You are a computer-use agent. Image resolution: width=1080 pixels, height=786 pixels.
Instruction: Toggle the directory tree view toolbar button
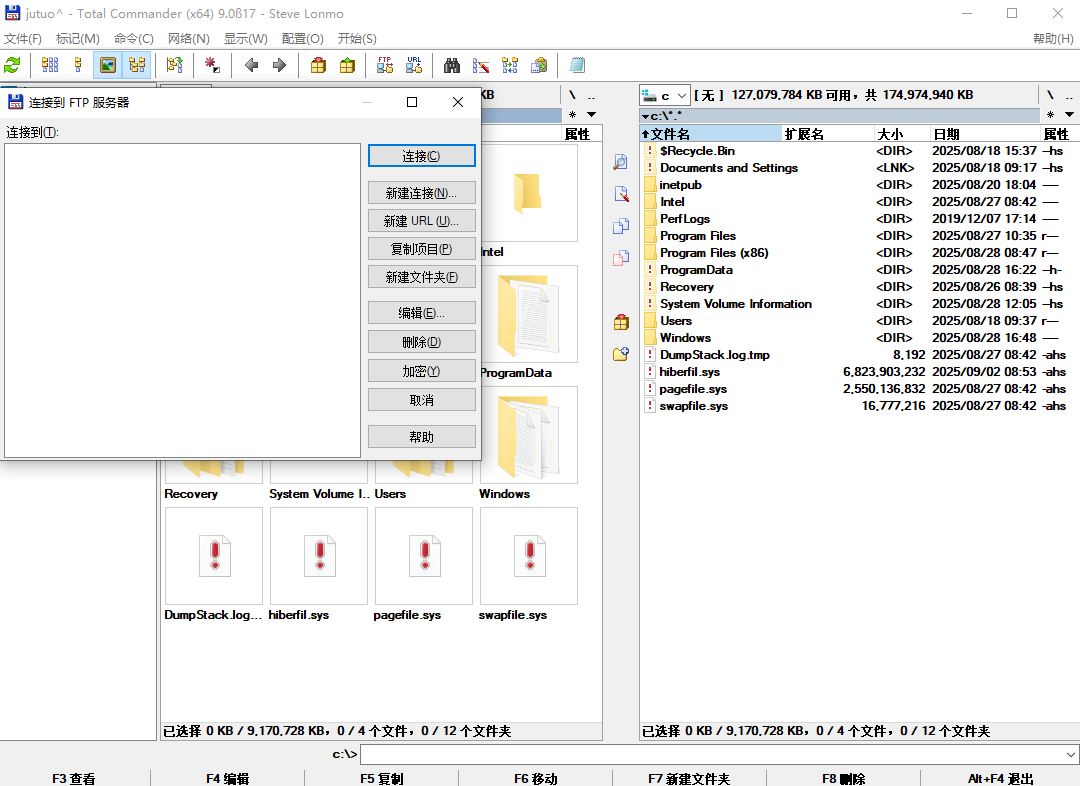point(137,65)
